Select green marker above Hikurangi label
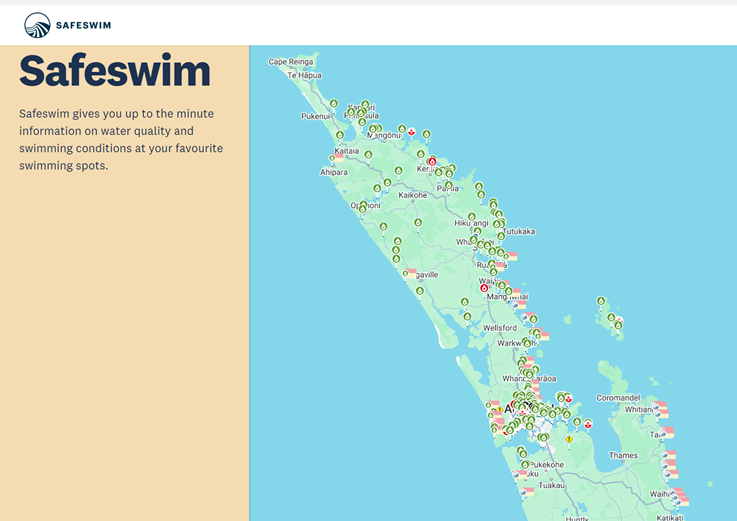The height and width of the screenshot is (521, 737). (471, 217)
